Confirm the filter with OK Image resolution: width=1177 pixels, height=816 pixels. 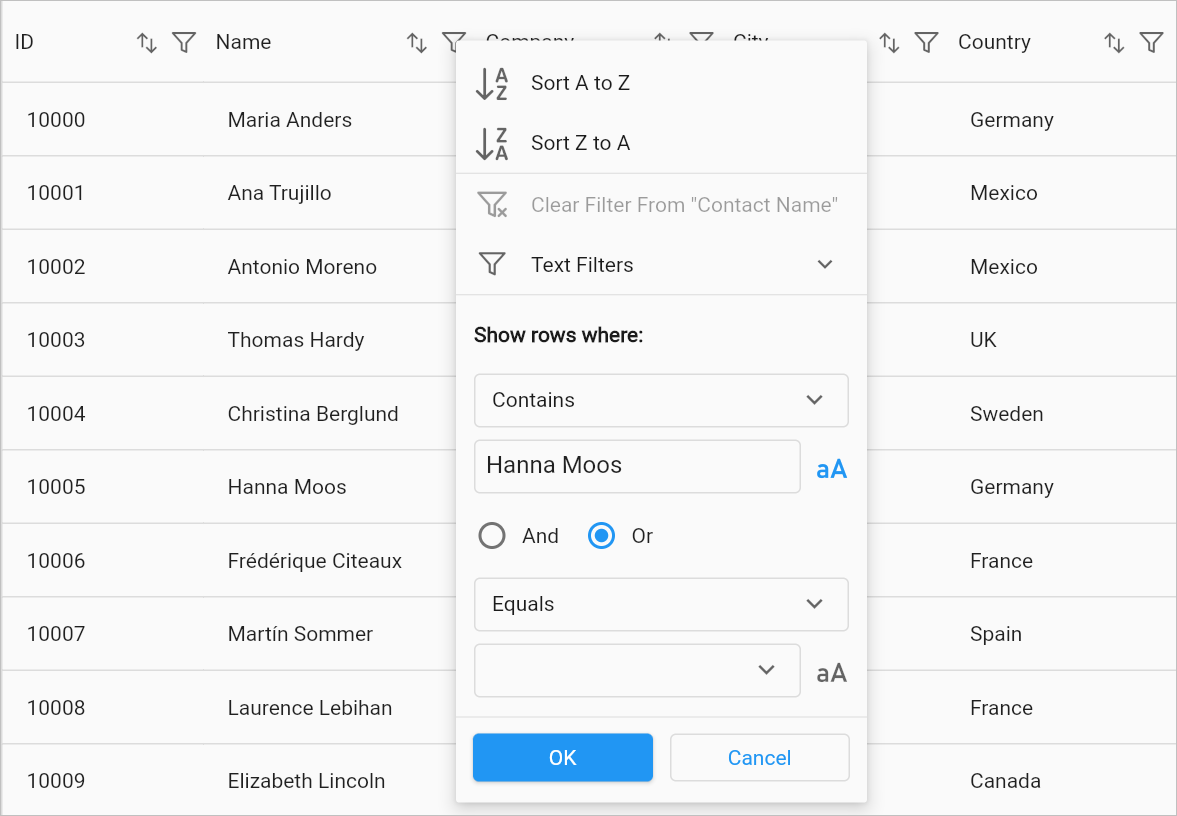click(x=563, y=757)
